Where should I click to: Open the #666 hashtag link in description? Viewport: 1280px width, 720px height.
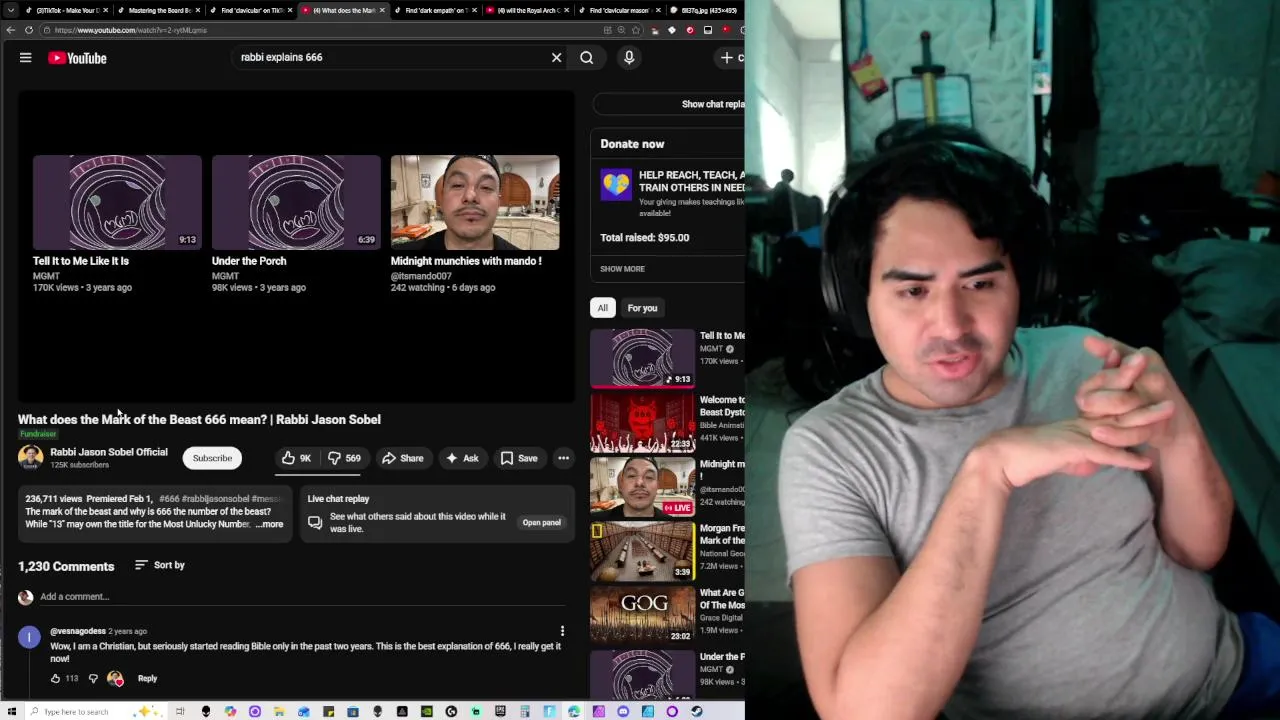(x=169, y=499)
